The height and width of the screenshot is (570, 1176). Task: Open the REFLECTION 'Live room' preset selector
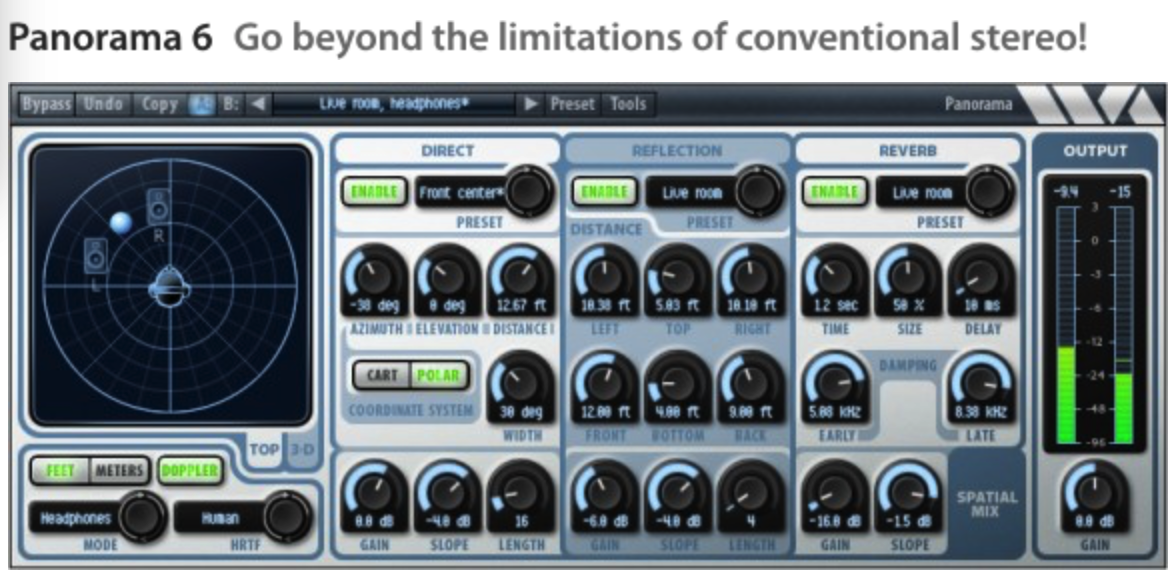pos(692,193)
